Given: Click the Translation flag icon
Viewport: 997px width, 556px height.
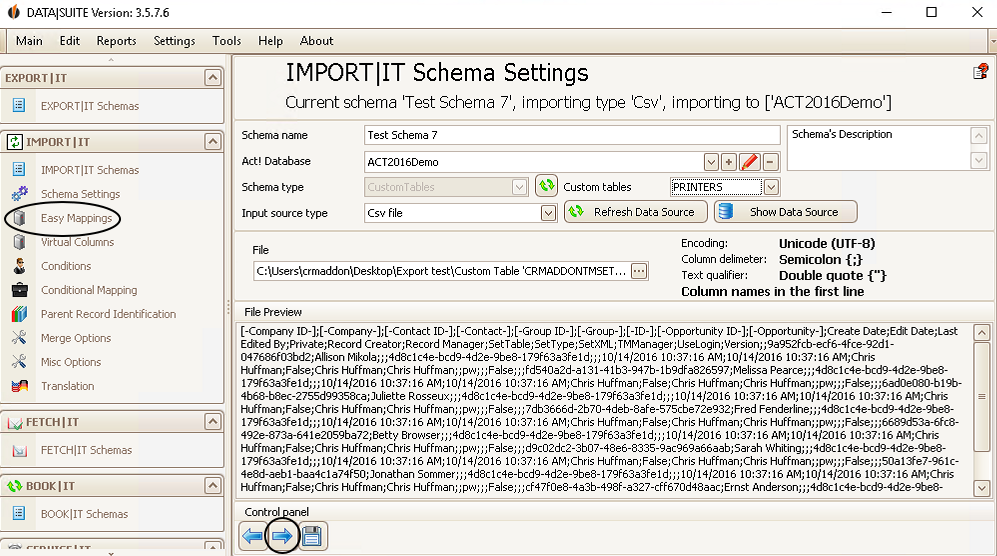Looking at the screenshot, I should point(20,386).
